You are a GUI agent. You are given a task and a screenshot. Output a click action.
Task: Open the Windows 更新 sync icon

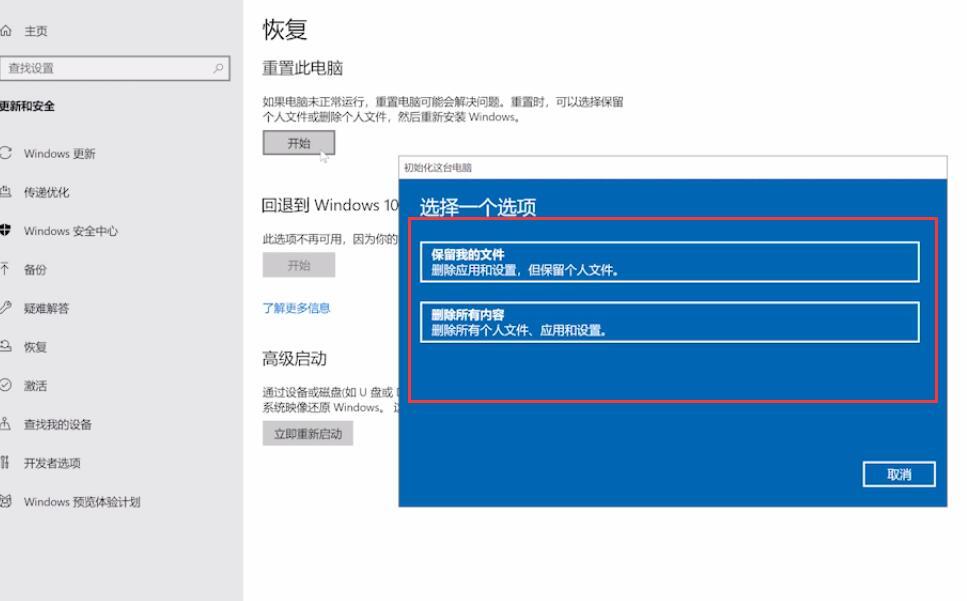[6, 153]
